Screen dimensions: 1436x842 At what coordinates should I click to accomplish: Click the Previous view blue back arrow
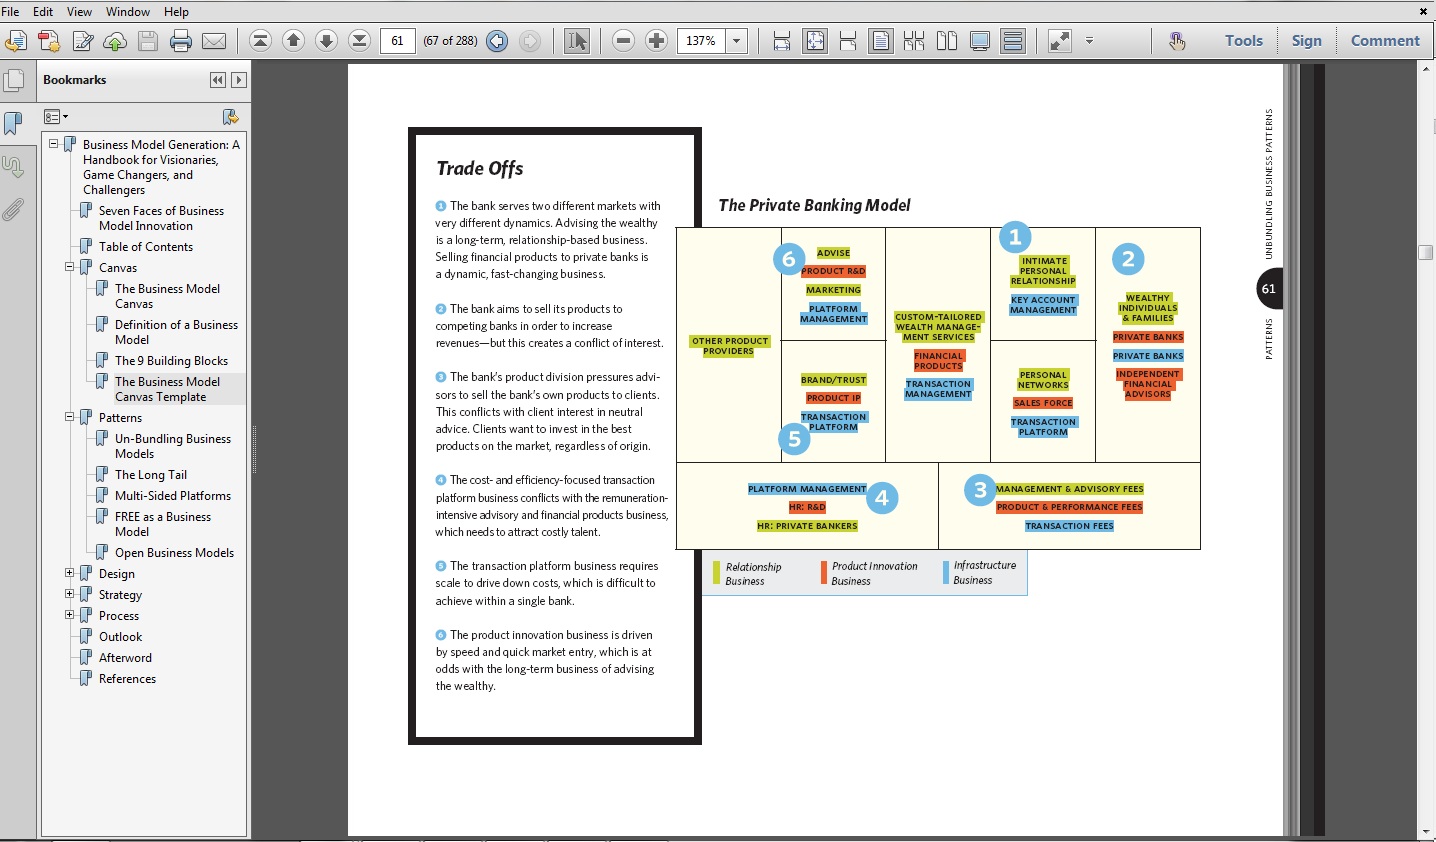(497, 41)
